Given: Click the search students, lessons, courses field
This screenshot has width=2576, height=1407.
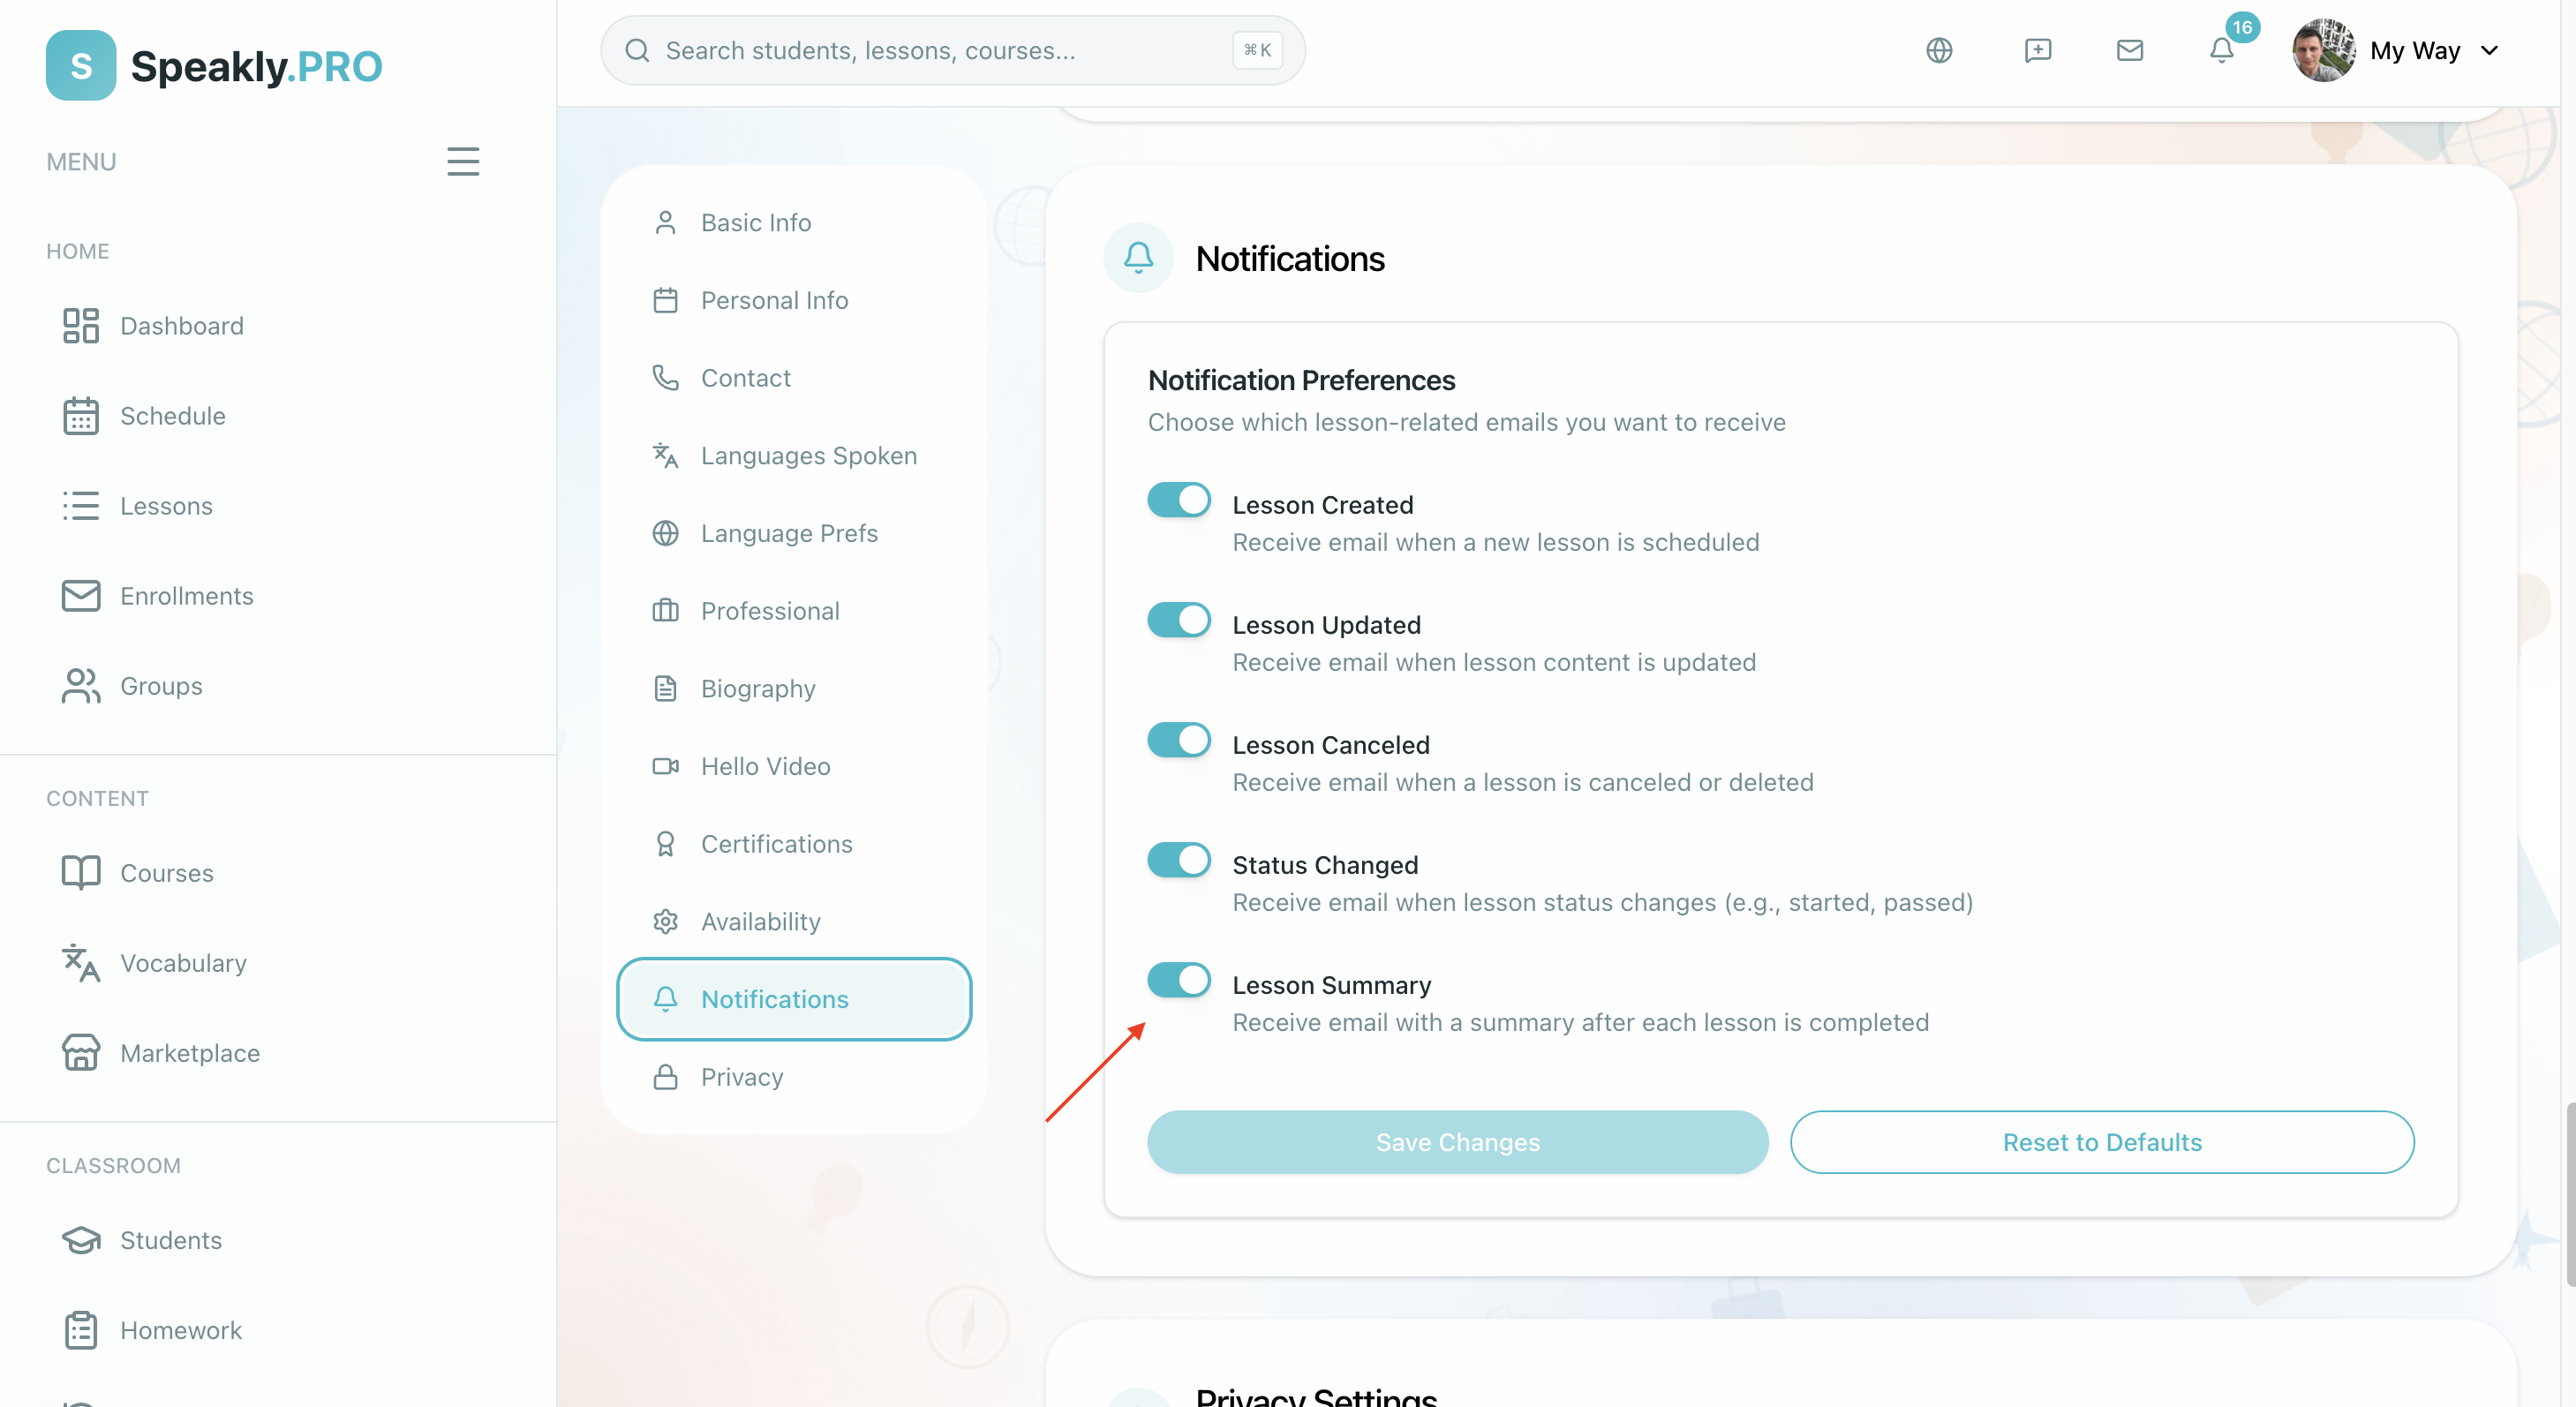Looking at the screenshot, I should point(952,50).
